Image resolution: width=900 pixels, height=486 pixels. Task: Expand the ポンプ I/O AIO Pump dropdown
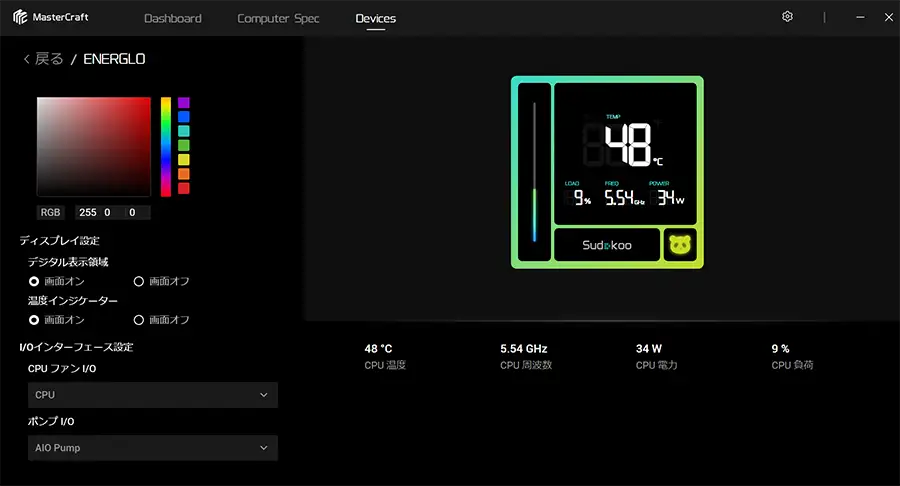point(153,448)
